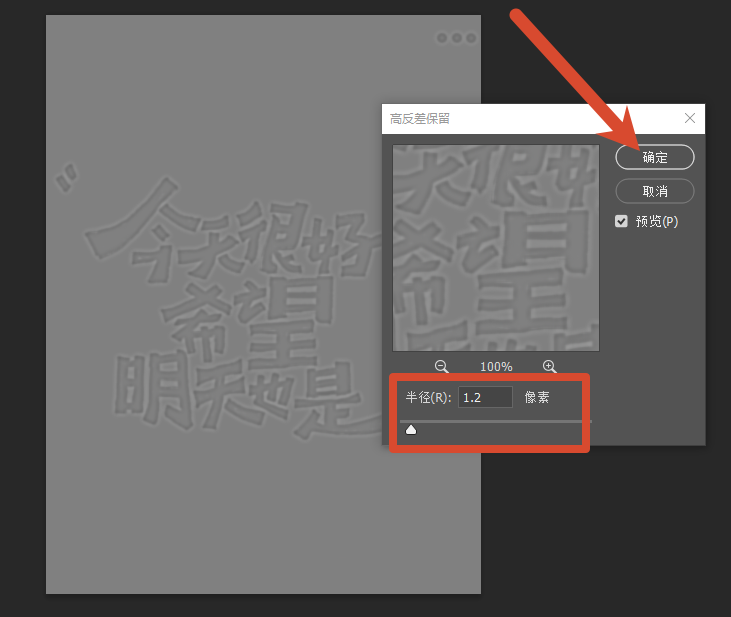The width and height of the screenshot is (731, 617).
Task: Confirm the filter with the 确定 button
Action: [x=655, y=157]
